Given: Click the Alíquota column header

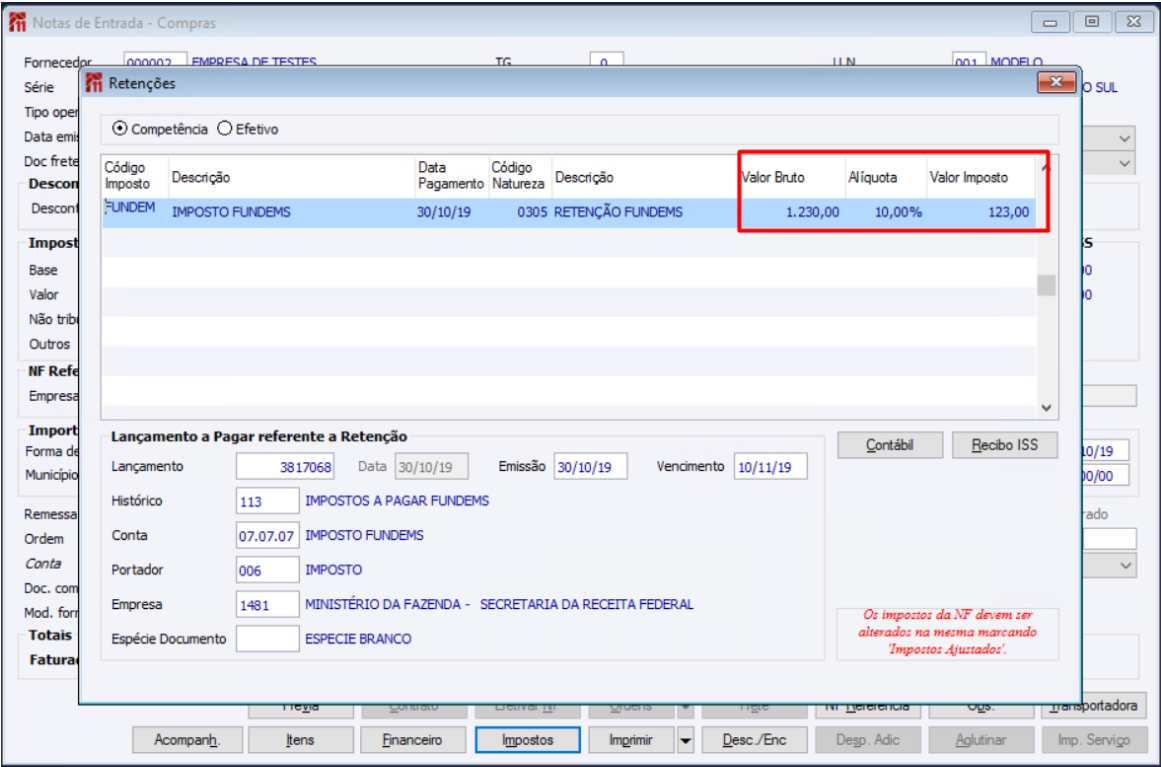Looking at the screenshot, I should pyautogui.click(x=886, y=176).
